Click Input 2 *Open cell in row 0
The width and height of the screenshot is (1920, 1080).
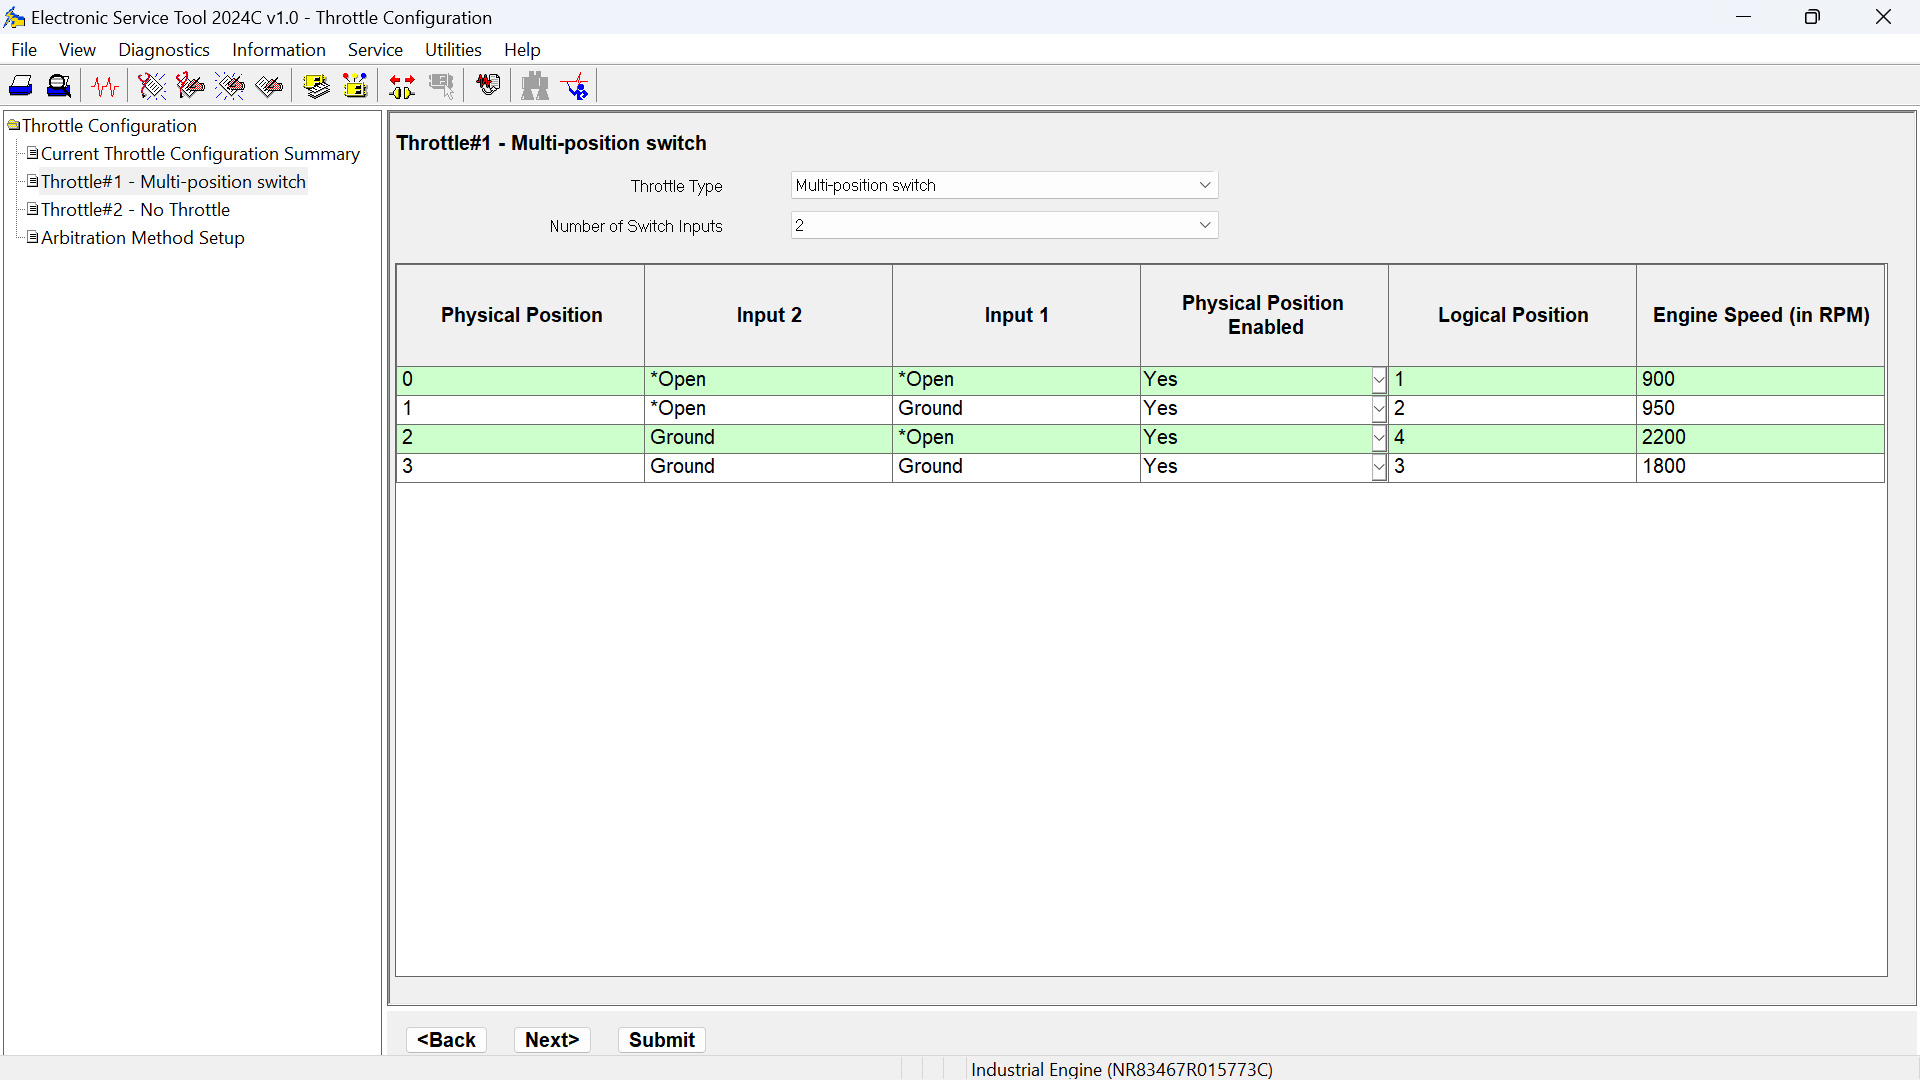click(x=769, y=380)
